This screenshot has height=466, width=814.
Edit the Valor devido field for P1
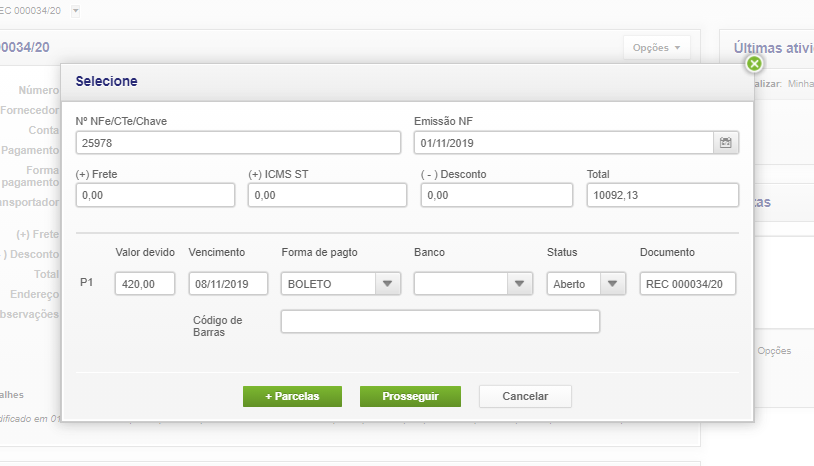pyautogui.click(x=145, y=284)
